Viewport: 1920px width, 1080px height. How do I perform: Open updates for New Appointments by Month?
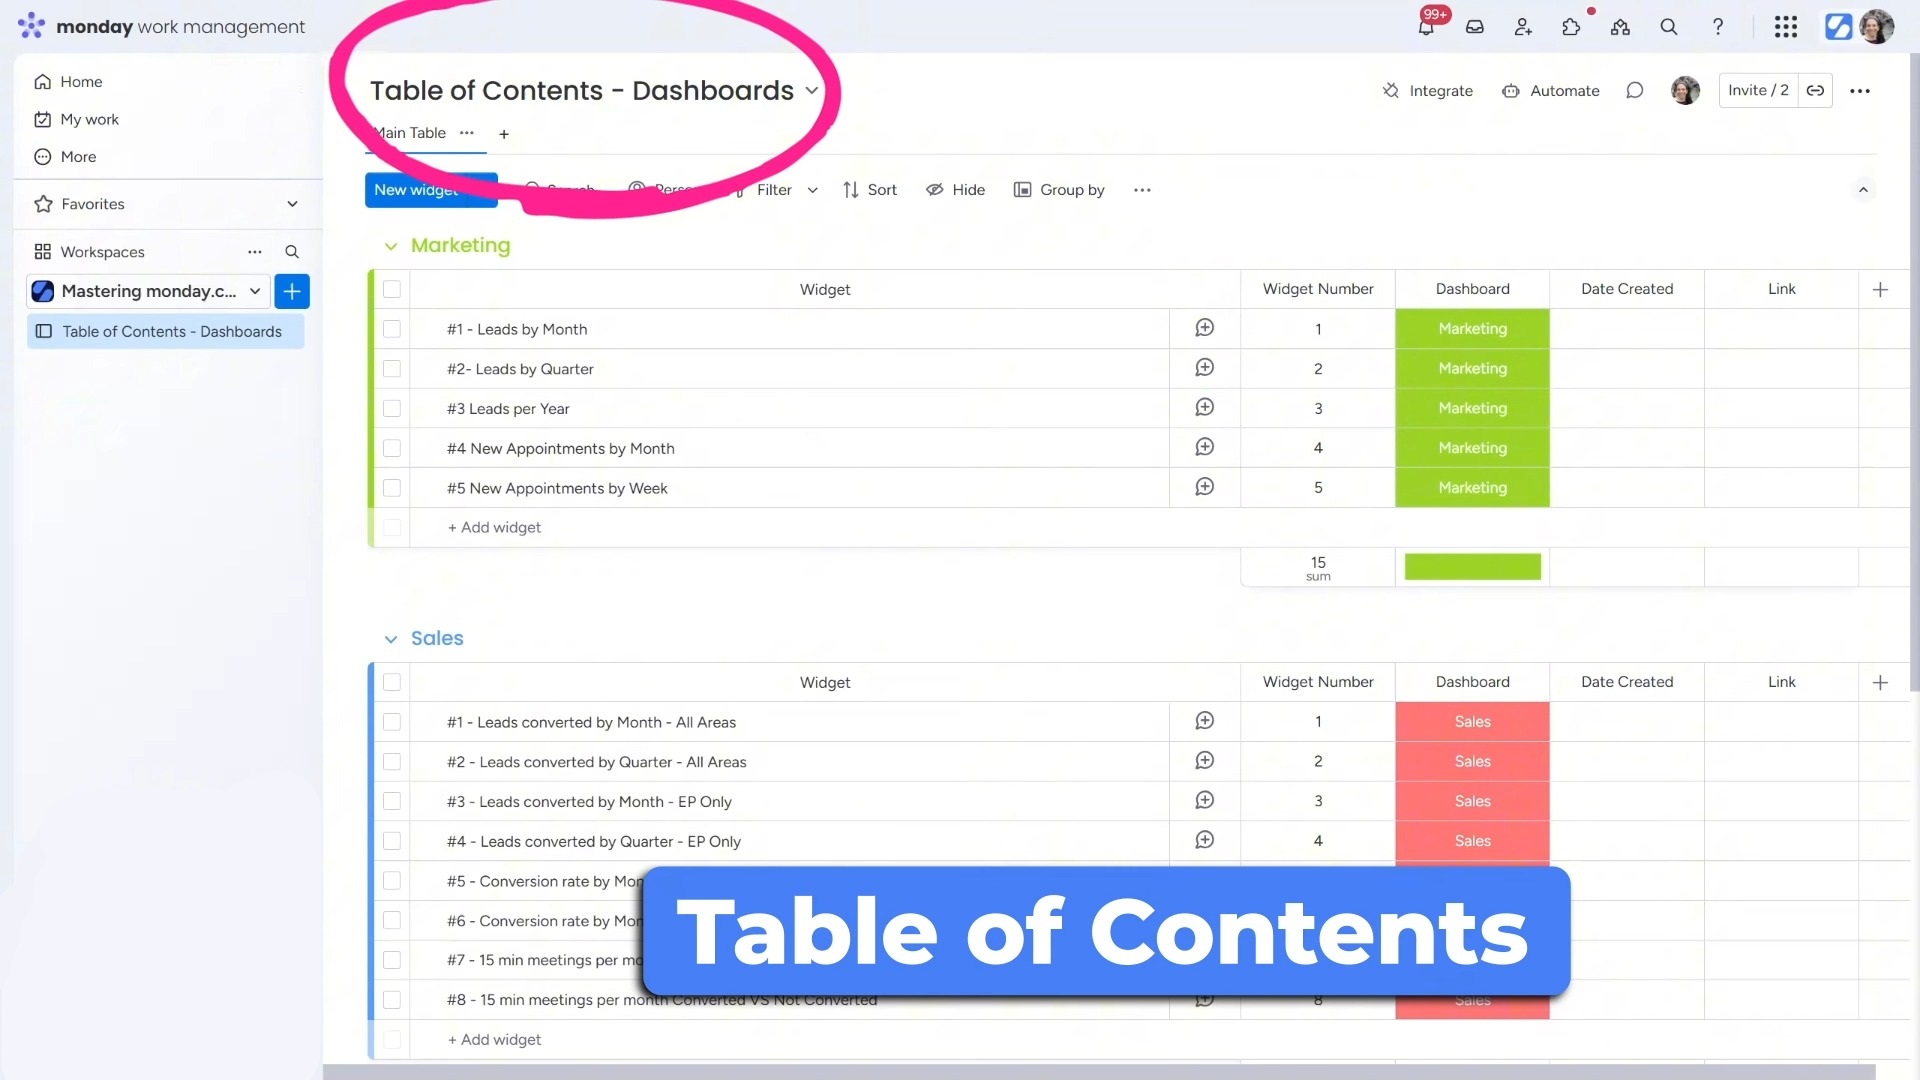coord(1205,447)
